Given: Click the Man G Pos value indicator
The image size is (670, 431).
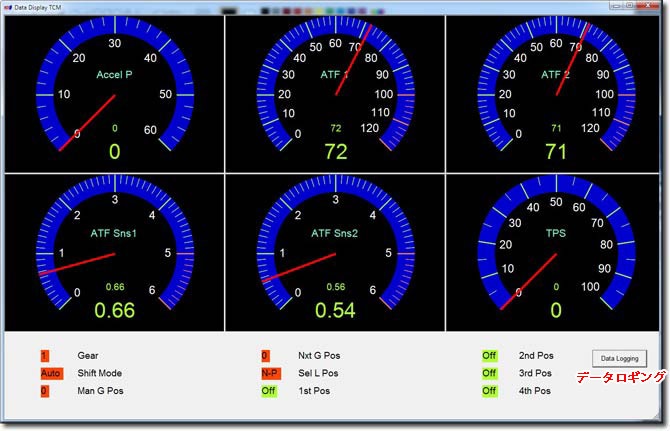Looking at the screenshot, I should (45, 391).
